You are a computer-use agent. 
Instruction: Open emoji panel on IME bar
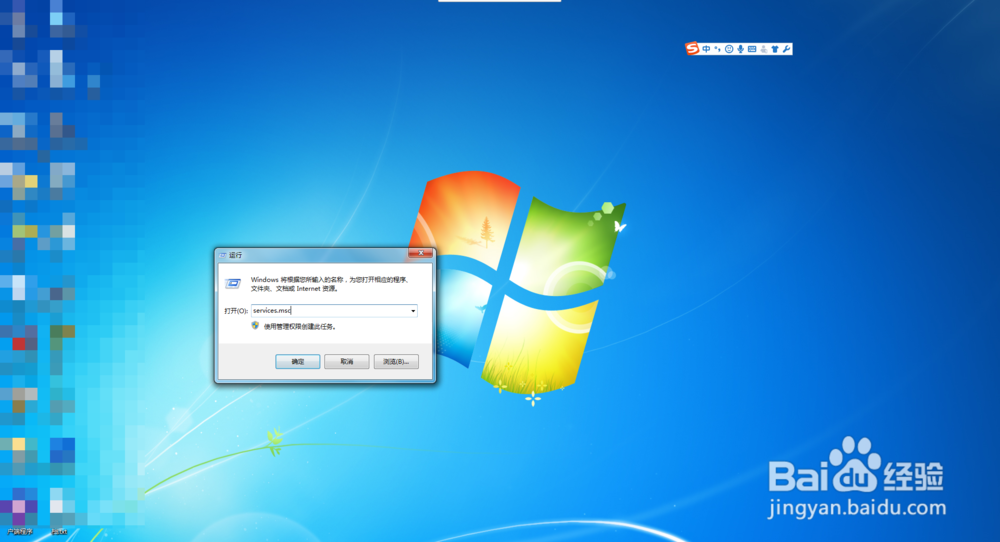[x=729, y=49]
